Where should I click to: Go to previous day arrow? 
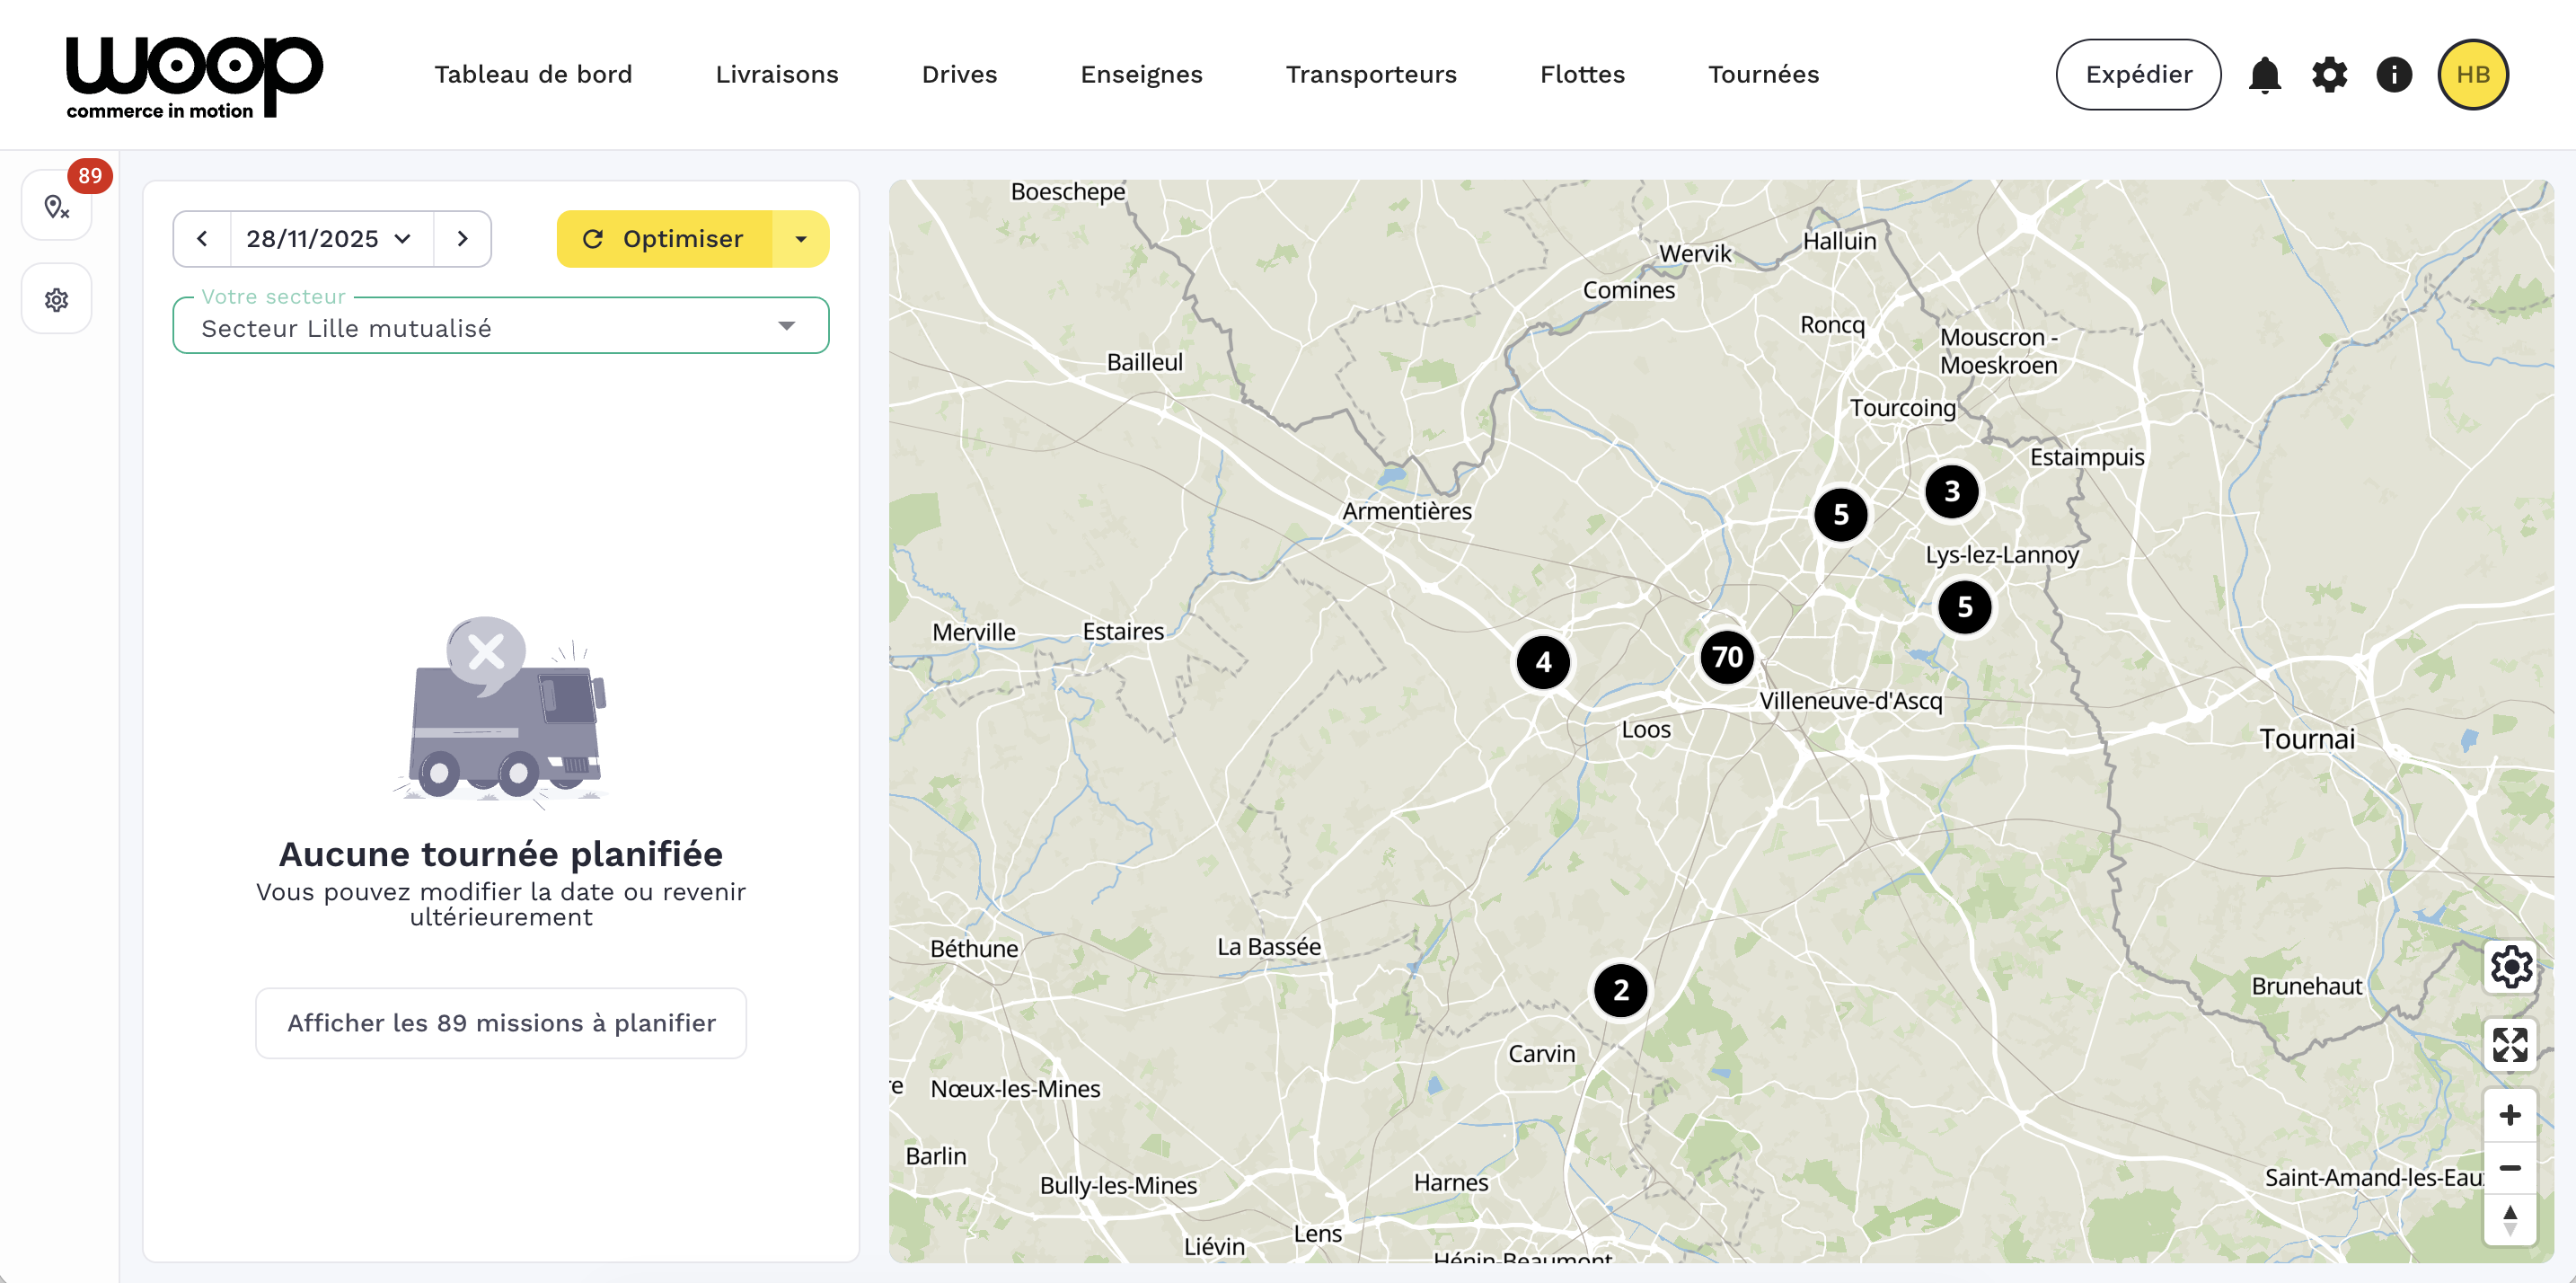202,239
